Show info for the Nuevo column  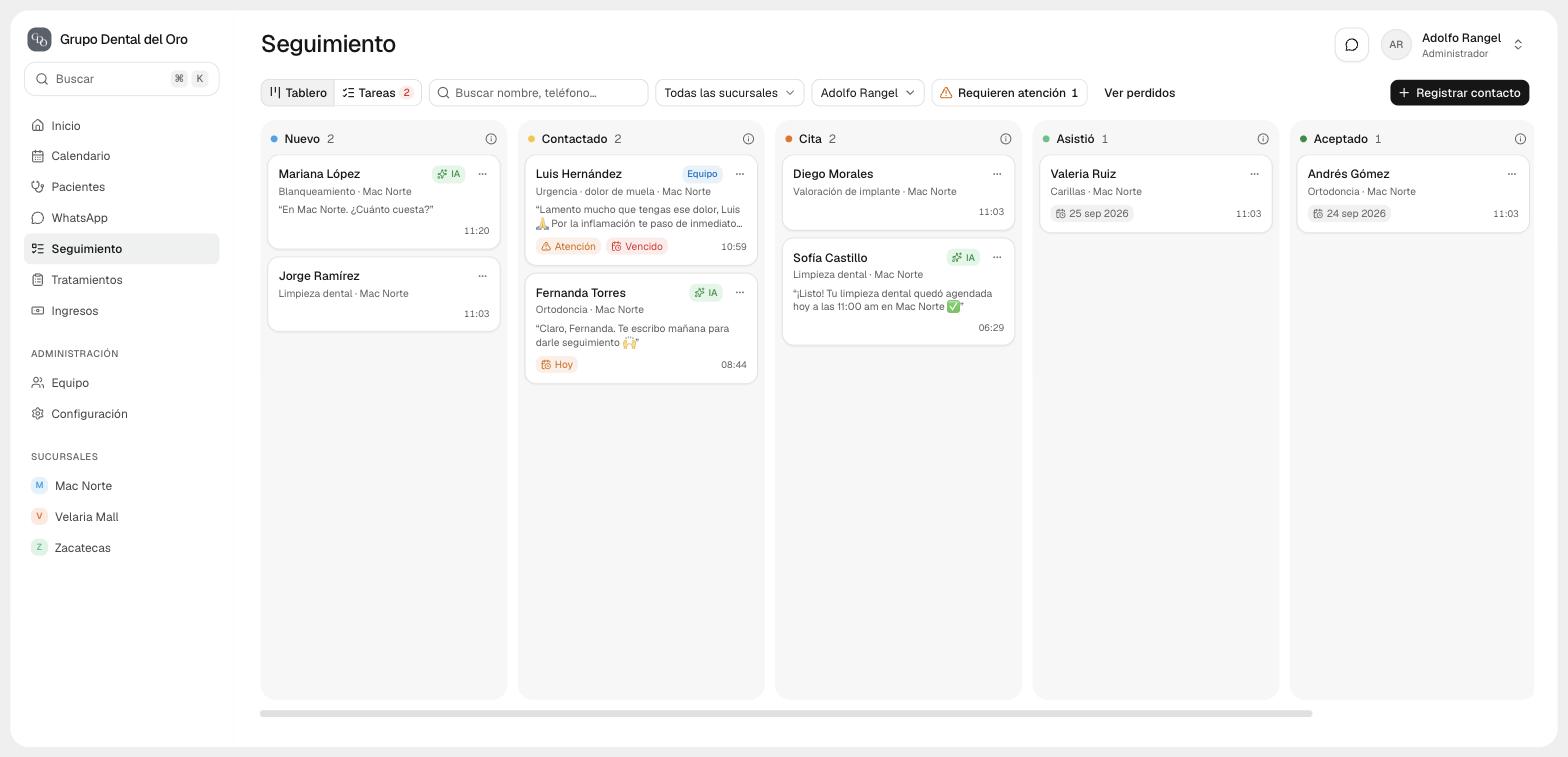(491, 139)
